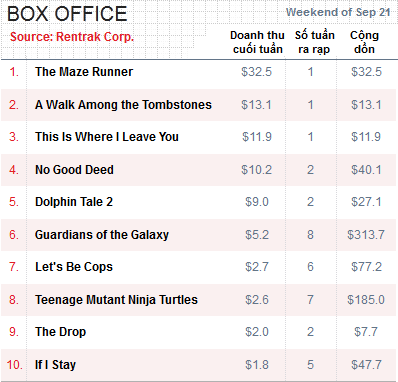Select the Doanh thu cuối tuần column header
Screen dimensions: 398x382
(257, 42)
